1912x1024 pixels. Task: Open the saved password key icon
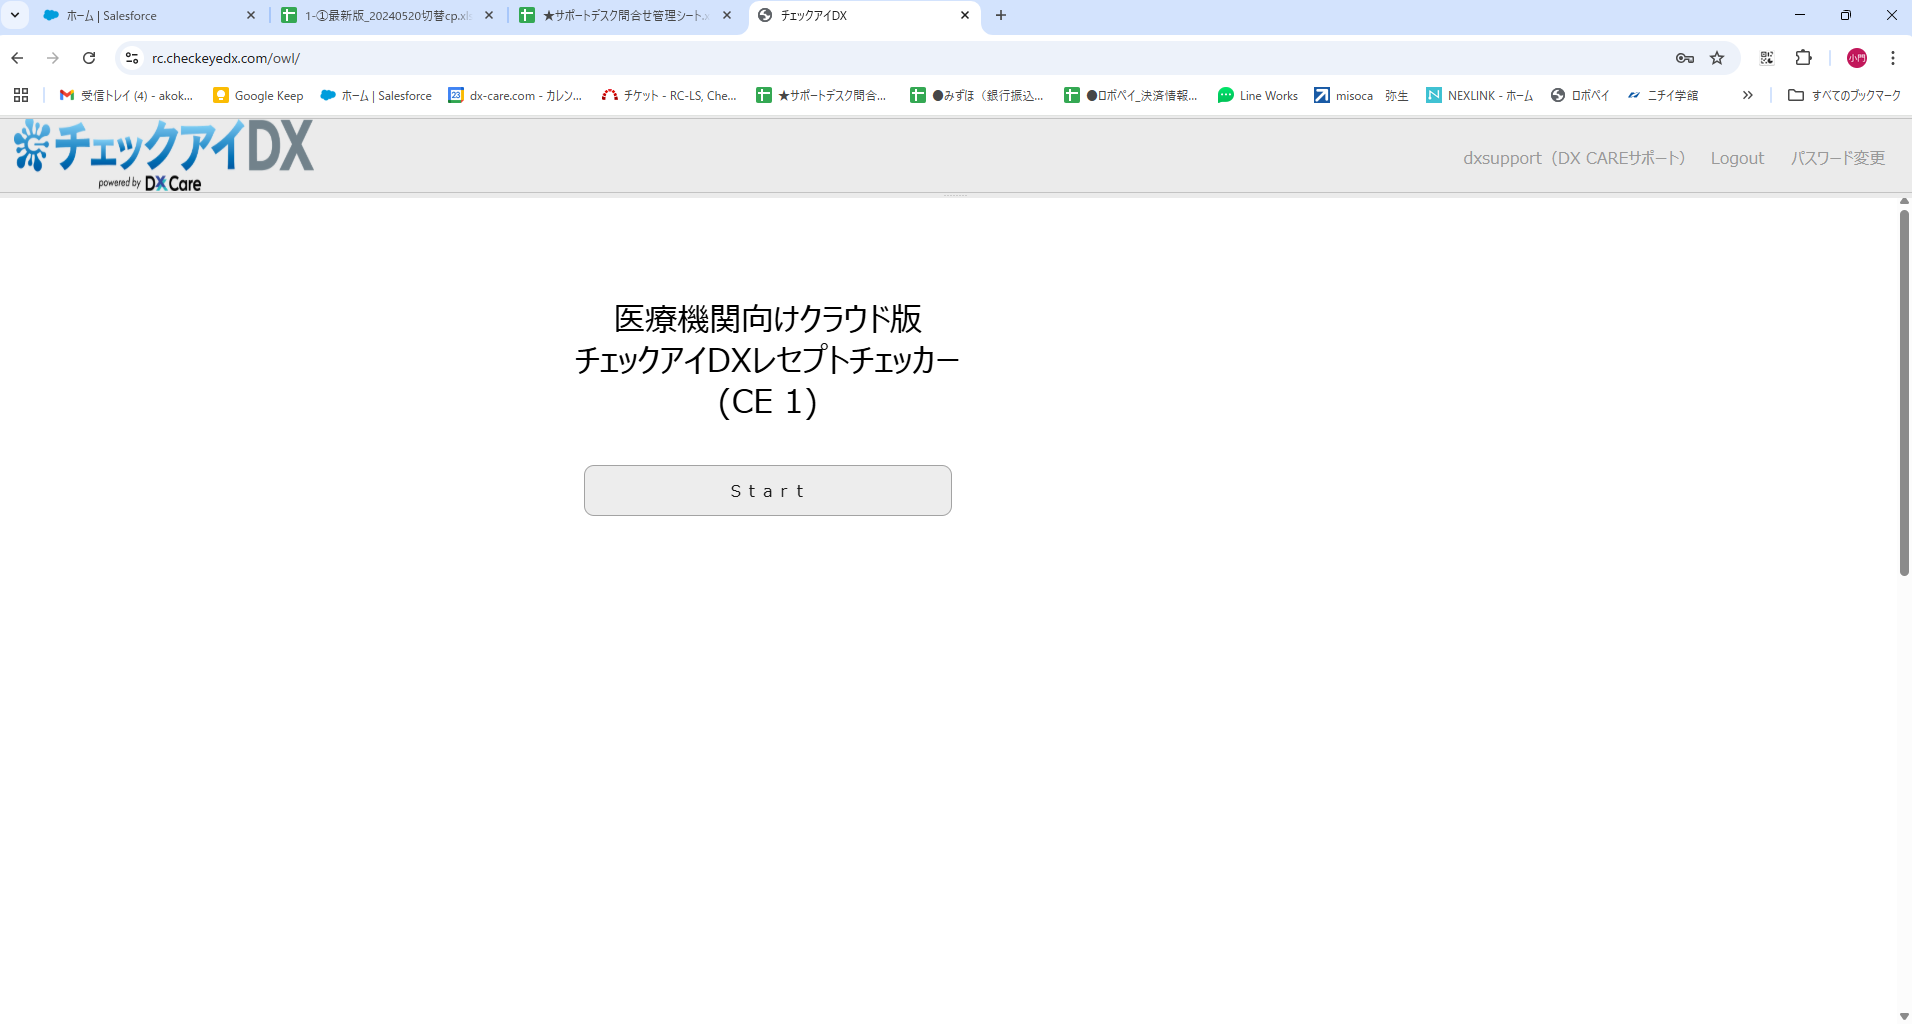tap(1685, 58)
